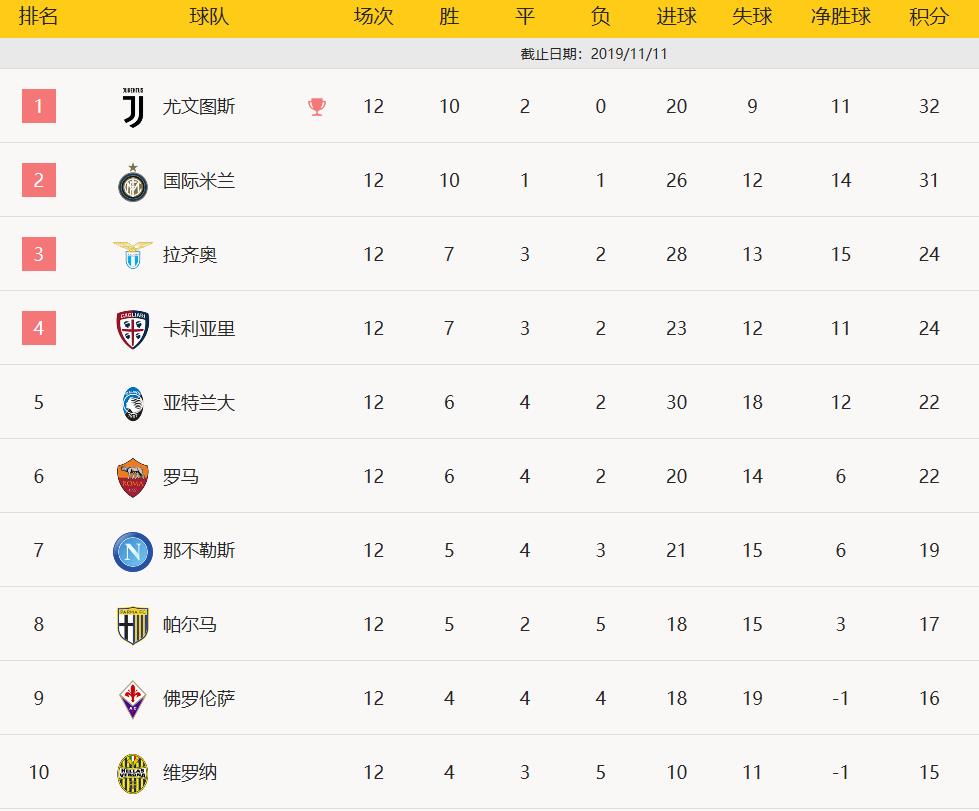Select the AS Roma wolf badge

[x=133, y=478]
